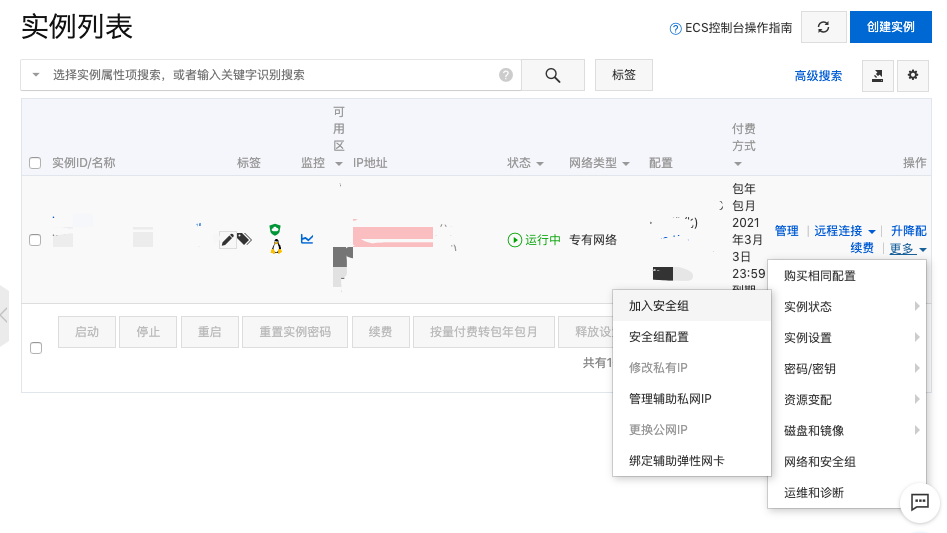Select 运维和诊断 menu item

[847, 493]
